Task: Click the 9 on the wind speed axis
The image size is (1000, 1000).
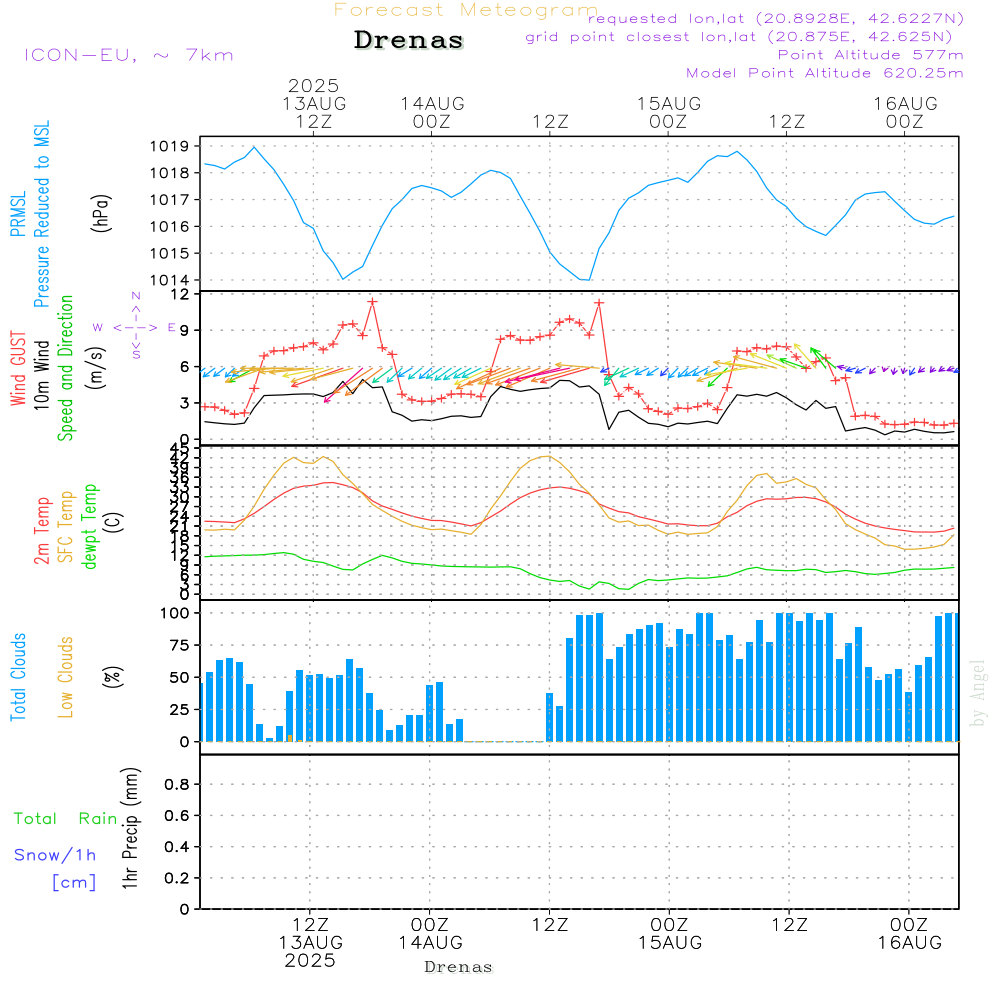Action: click(185, 330)
